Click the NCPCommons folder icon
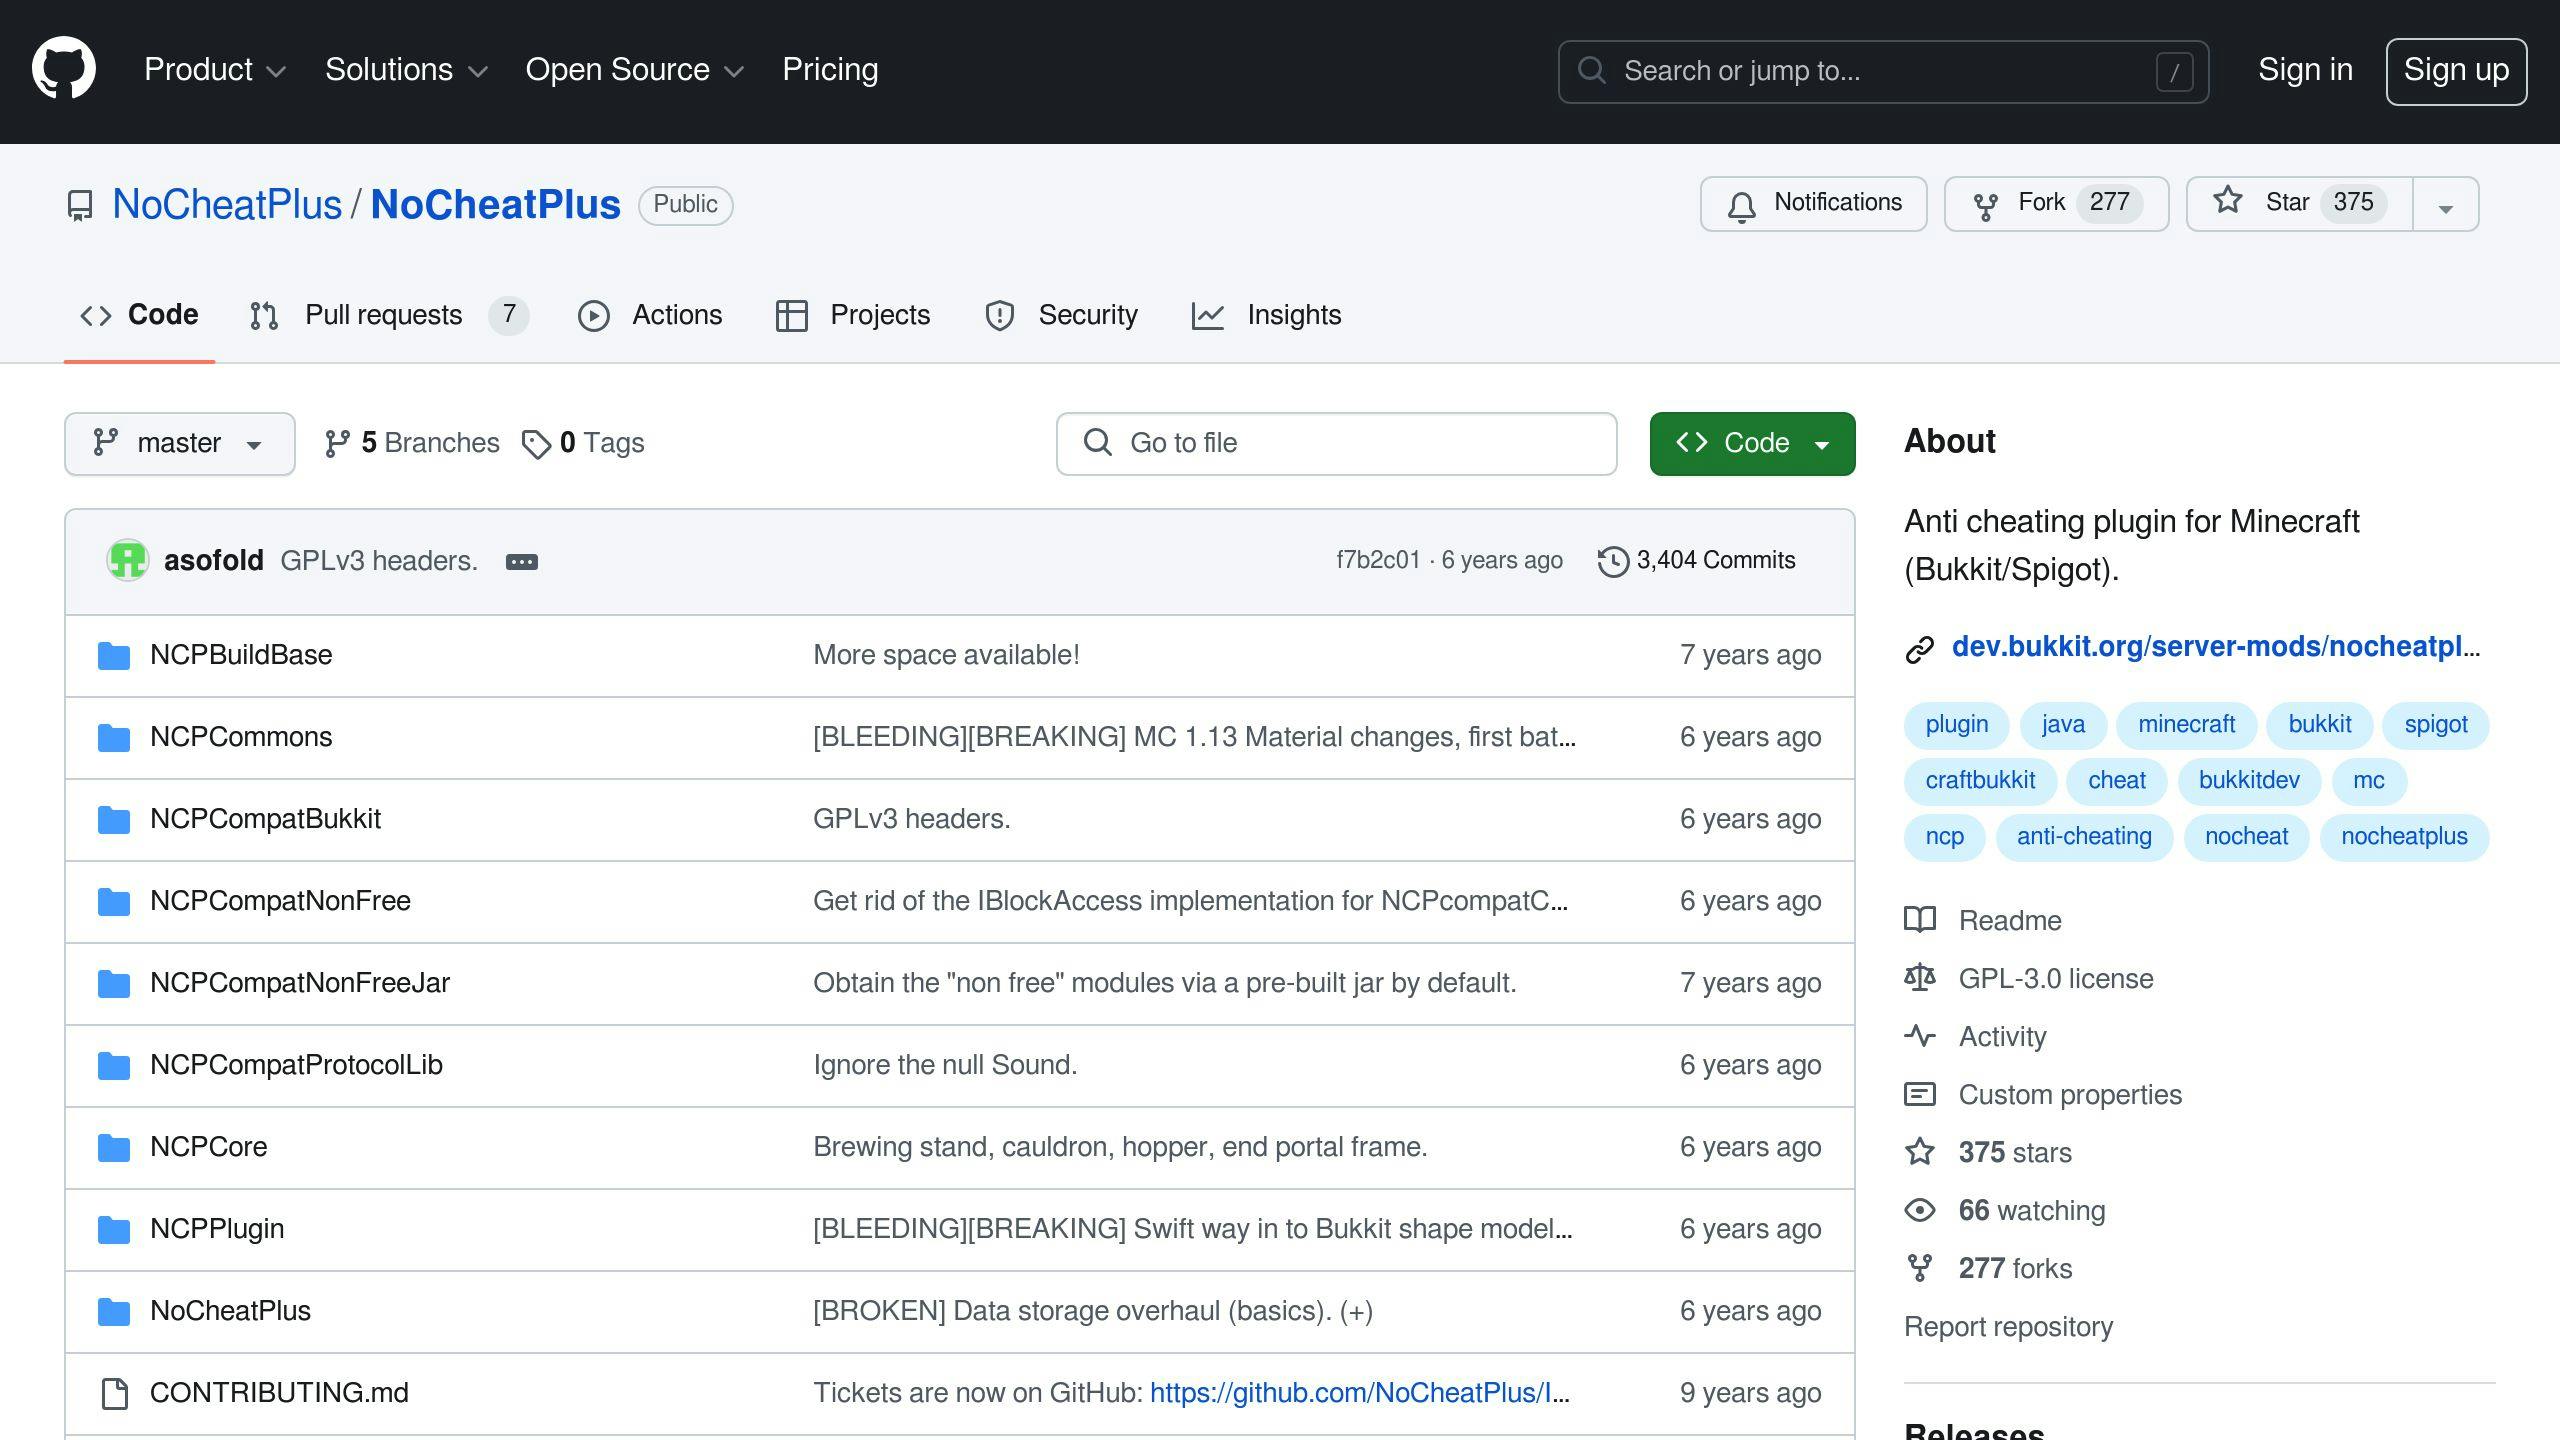This screenshot has height=1440, width=2560. click(114, 738)
